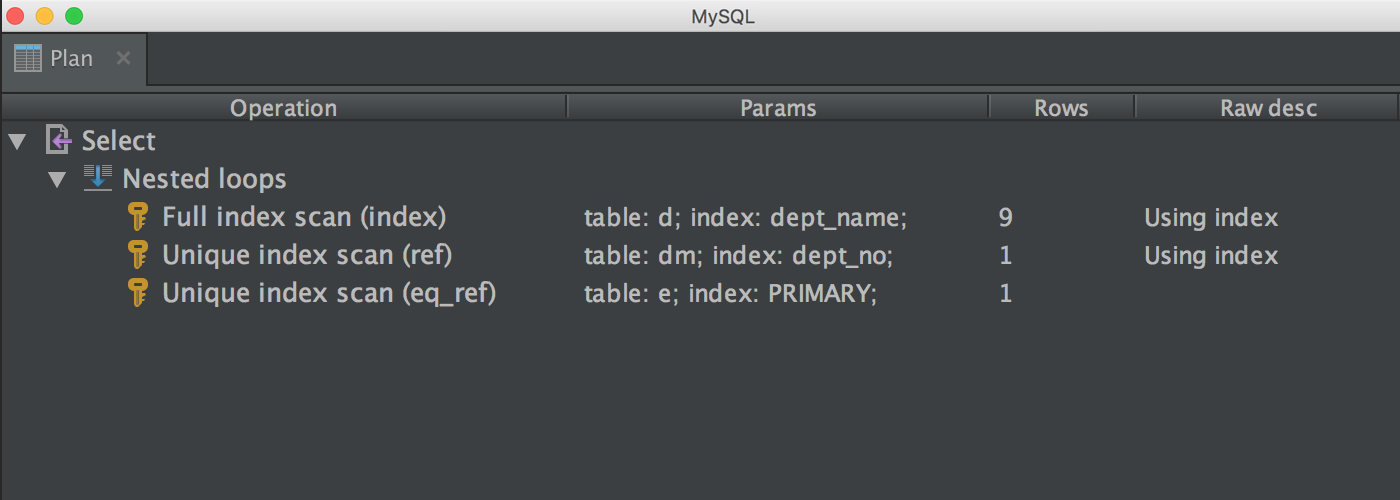Select the Unique index scan (ref) row

[700, 255]
